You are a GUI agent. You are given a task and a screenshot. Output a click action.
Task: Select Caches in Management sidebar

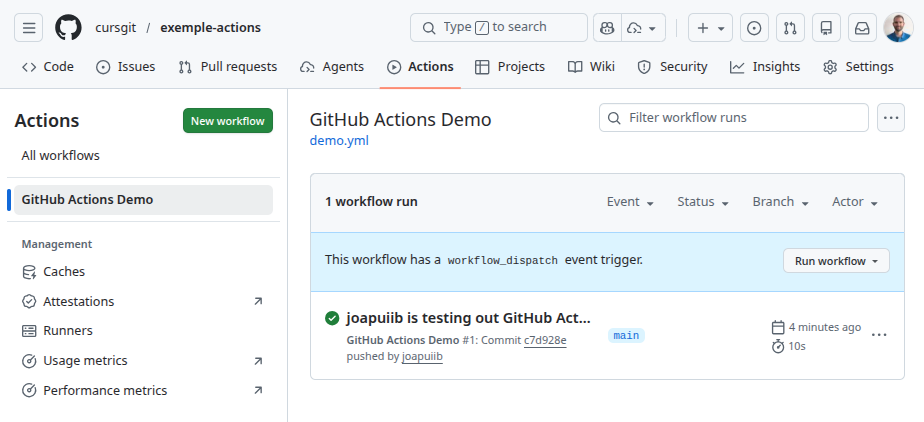pyautogui.click(x=64, y=272)
